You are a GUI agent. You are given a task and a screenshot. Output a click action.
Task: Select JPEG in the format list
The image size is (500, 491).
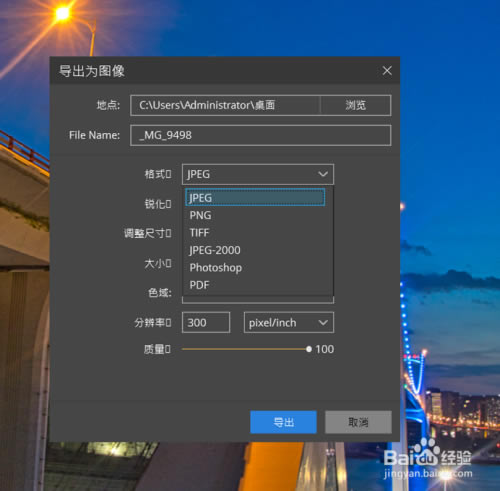[x=255, y=197]
